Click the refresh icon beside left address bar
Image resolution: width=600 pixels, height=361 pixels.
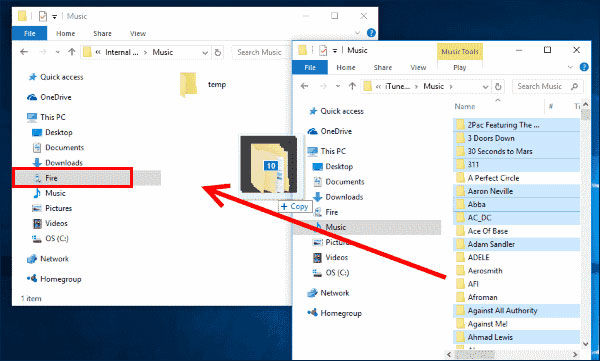pos(218,52)
